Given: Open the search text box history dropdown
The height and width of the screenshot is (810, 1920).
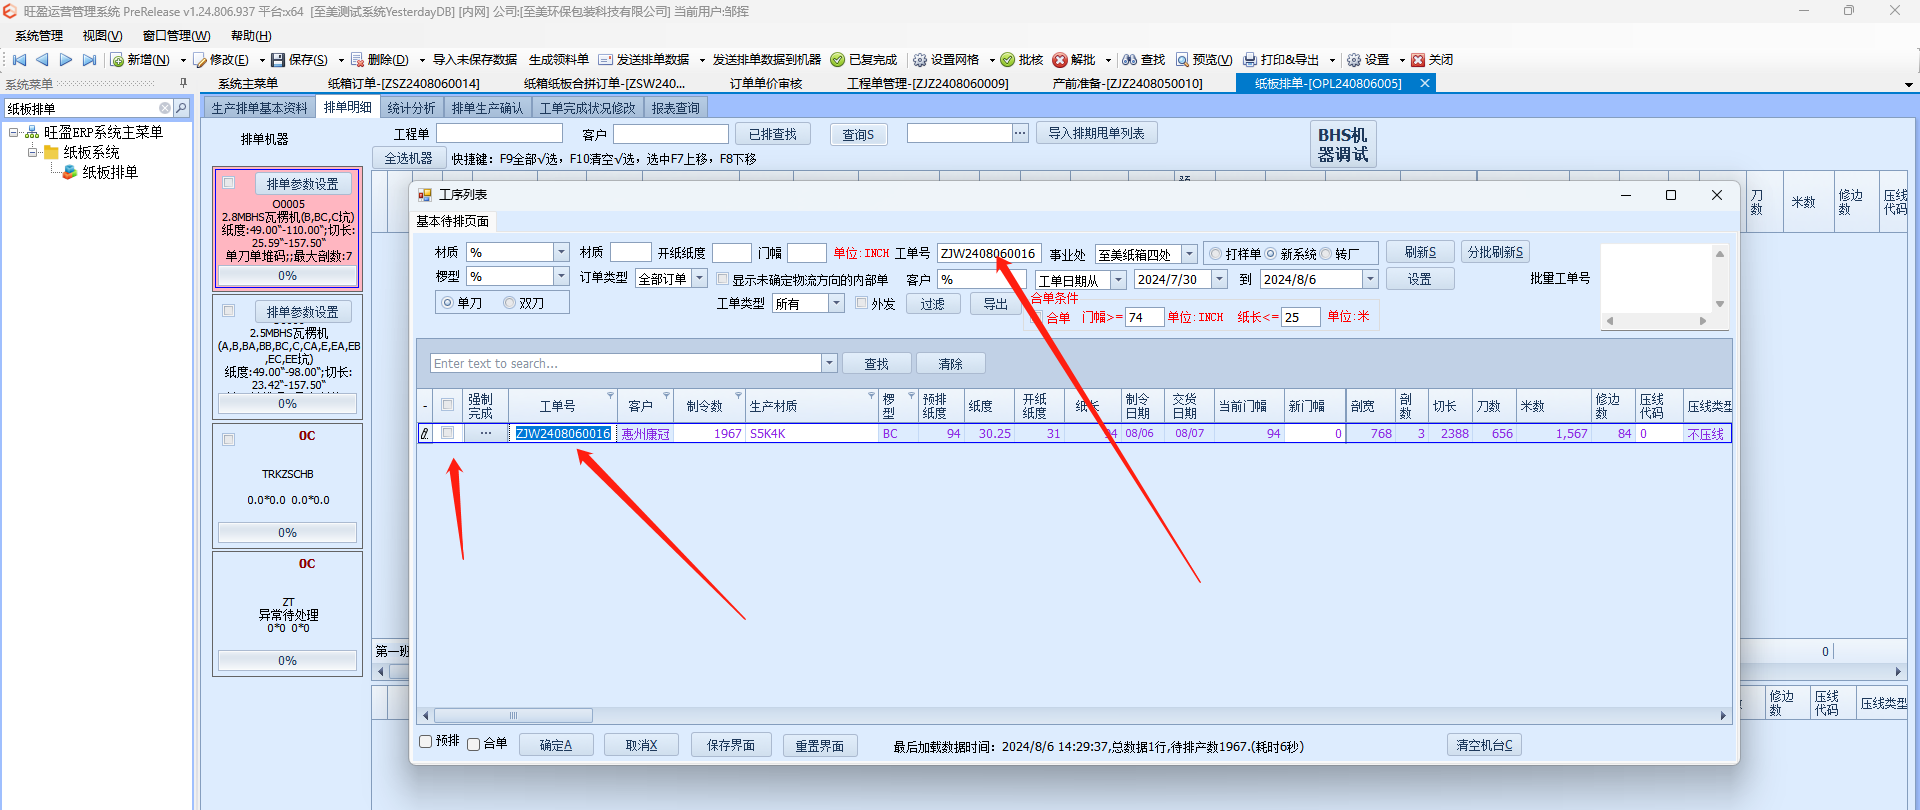Looking at the screenshot, I should tap(829, 363).
